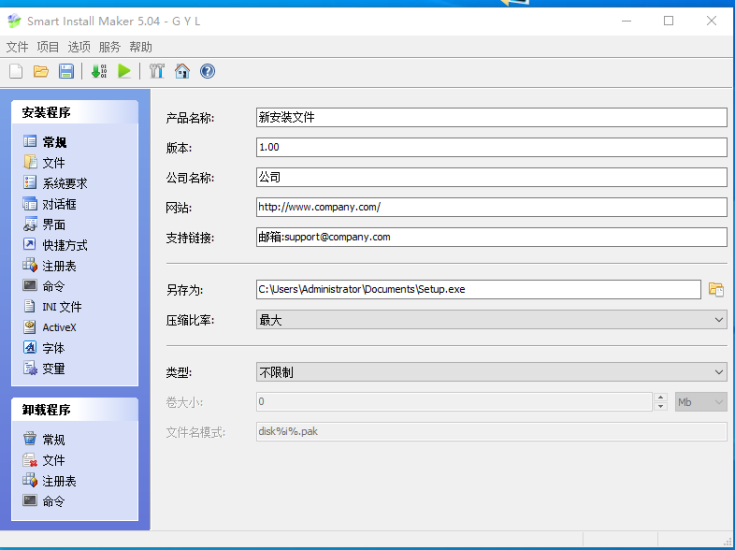This screenshot has width=735, height=550.
Task: Click the 支持链接 email field
Action: [491, 237]
